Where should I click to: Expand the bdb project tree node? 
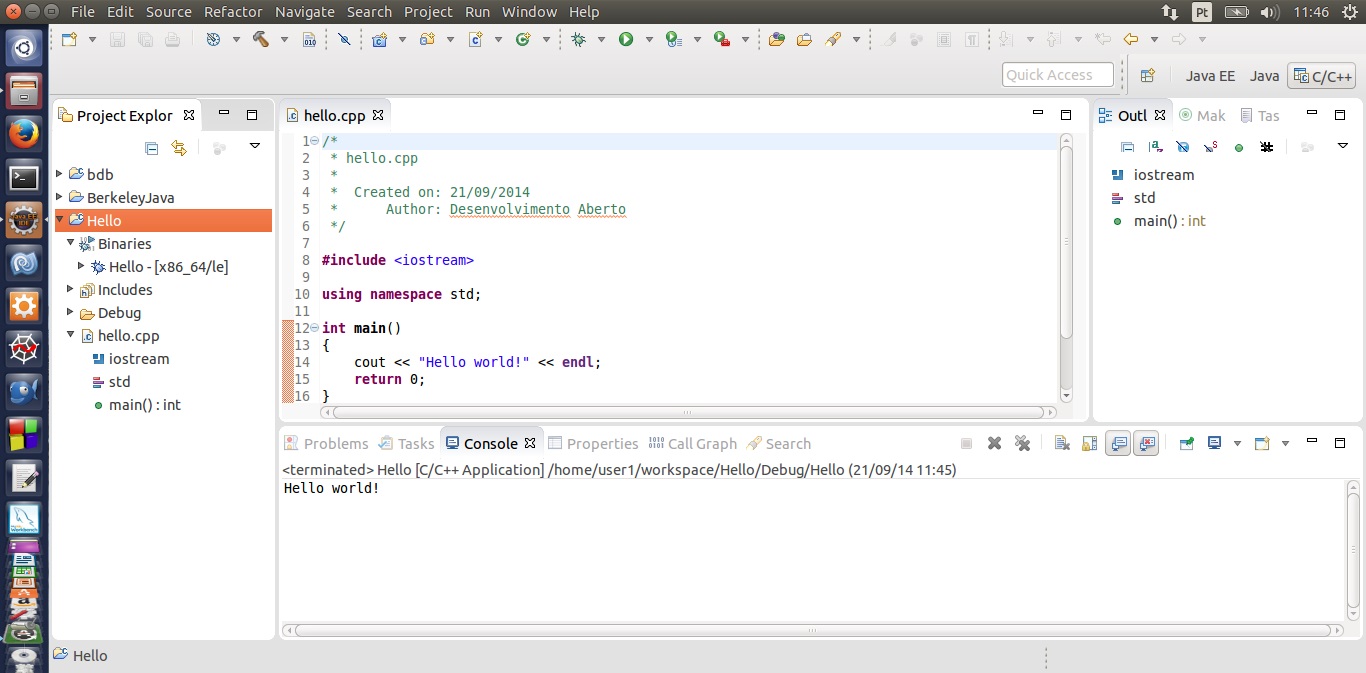pos(60,174)
